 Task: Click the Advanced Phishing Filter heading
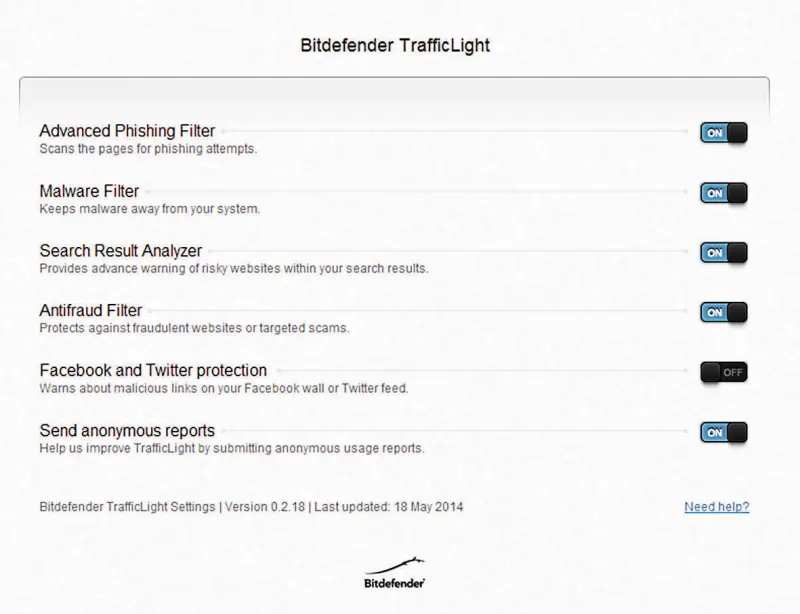coord(127,131)
